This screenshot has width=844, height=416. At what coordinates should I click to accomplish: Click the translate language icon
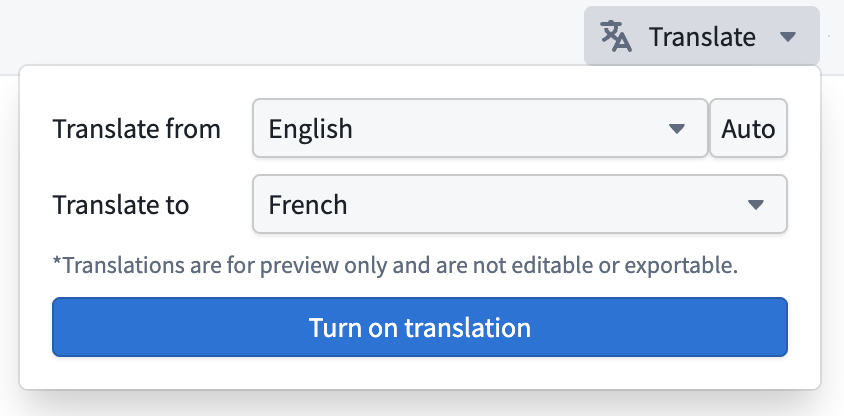pyautogui.click(x=616, y=37)
